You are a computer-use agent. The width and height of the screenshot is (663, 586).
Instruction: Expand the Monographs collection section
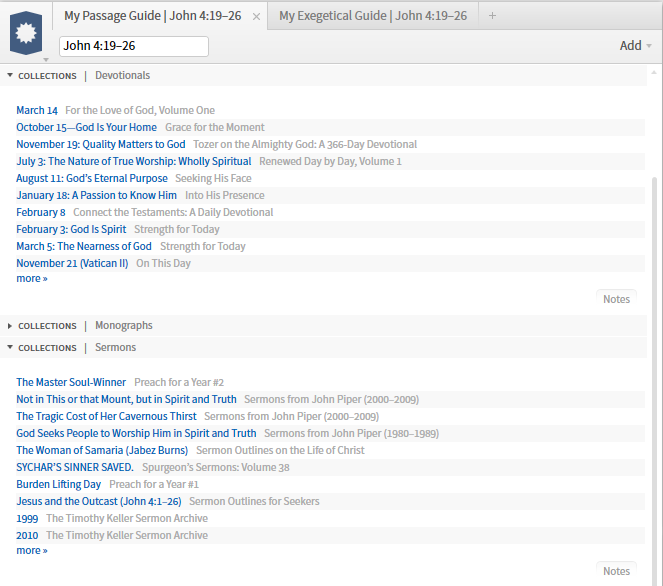[x=10, y=326]
